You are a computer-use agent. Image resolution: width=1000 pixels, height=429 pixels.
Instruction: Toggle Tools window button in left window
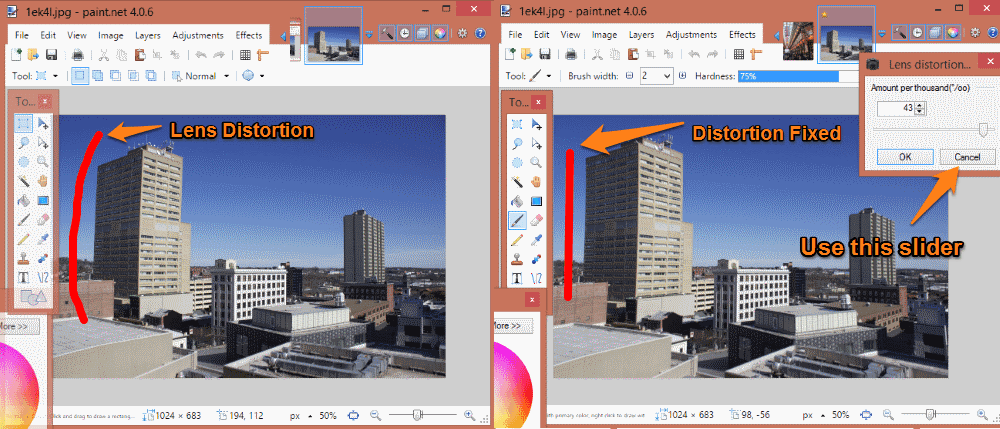[x=386, y=33]
